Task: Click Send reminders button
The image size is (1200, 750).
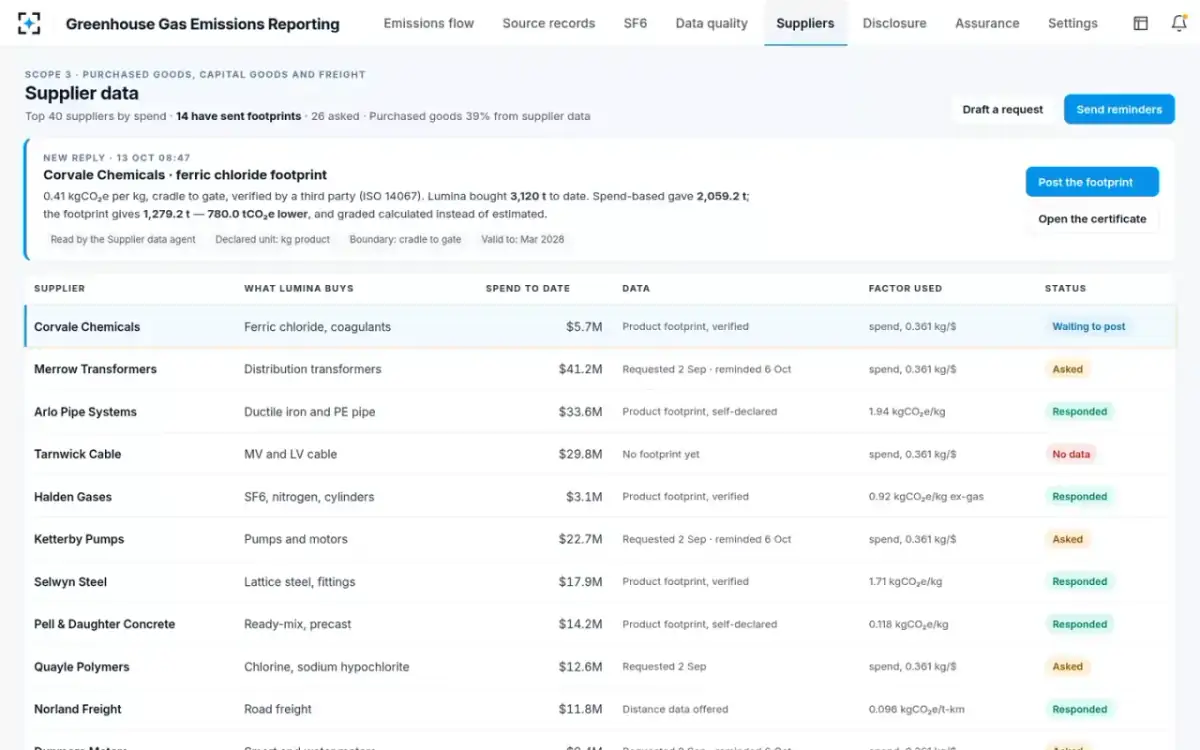Action: (1119, 109)
